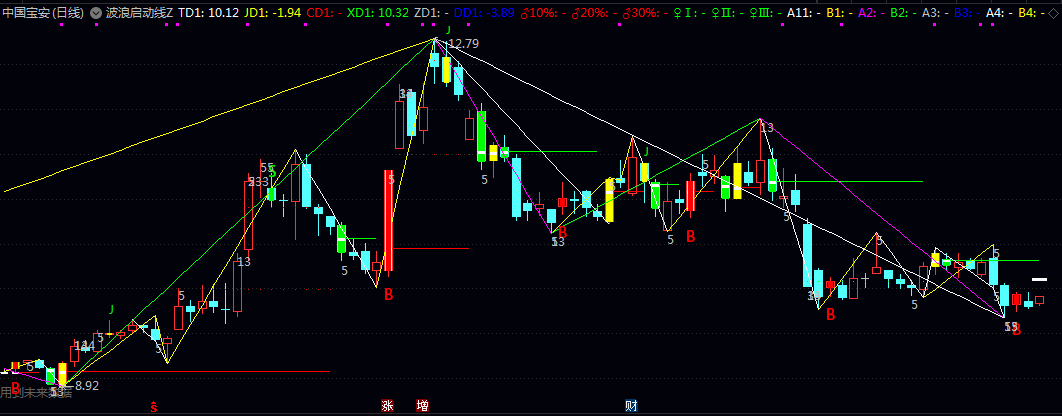Click the A11 indicator label
The width and height of the screenshot is (1062, 416).
tap(803, 12)
